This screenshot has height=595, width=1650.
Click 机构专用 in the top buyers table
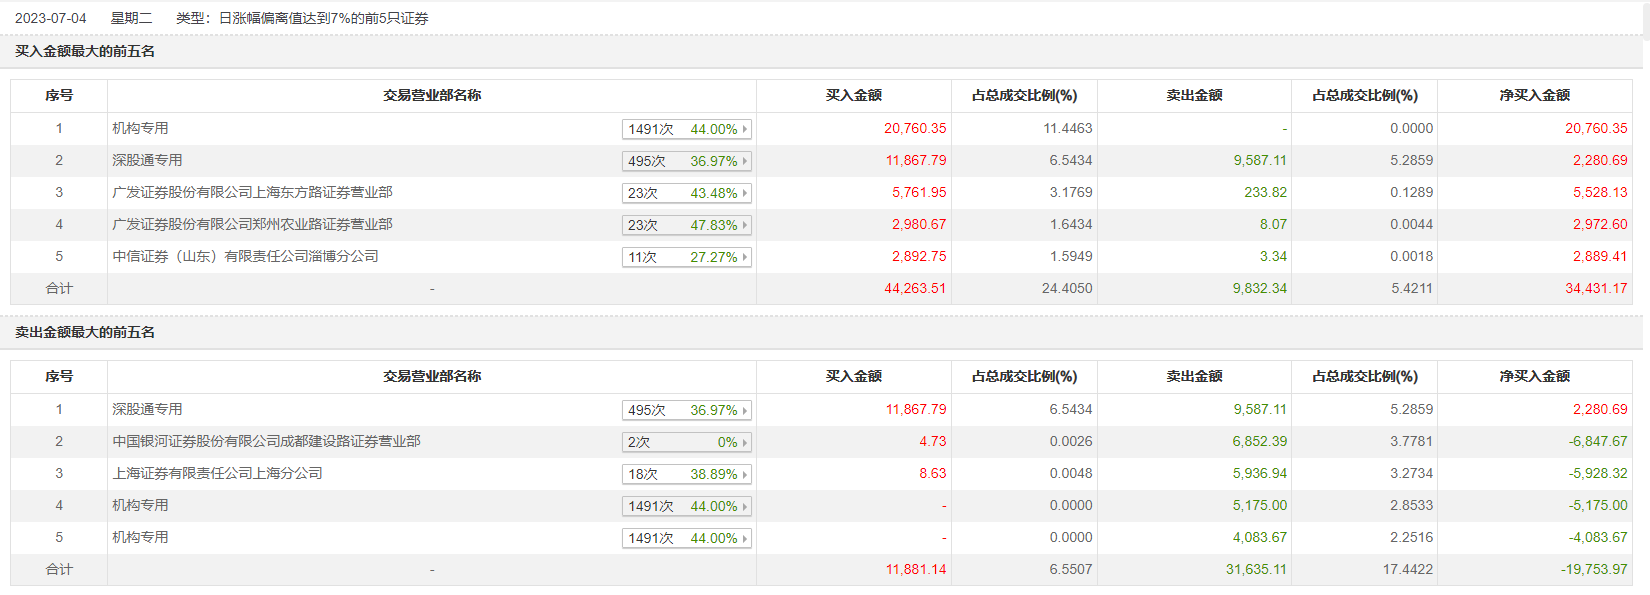(x=140, y=129)
